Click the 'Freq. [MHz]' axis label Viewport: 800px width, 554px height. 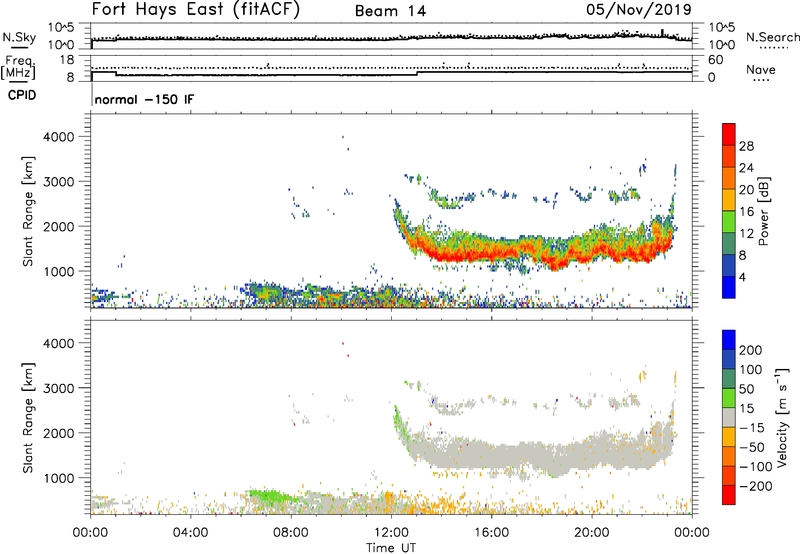[x=19, y=68]
